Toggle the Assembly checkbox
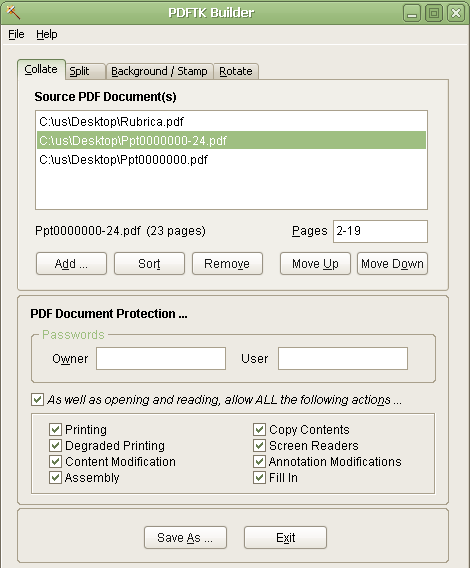 click(x=55, y=478)
